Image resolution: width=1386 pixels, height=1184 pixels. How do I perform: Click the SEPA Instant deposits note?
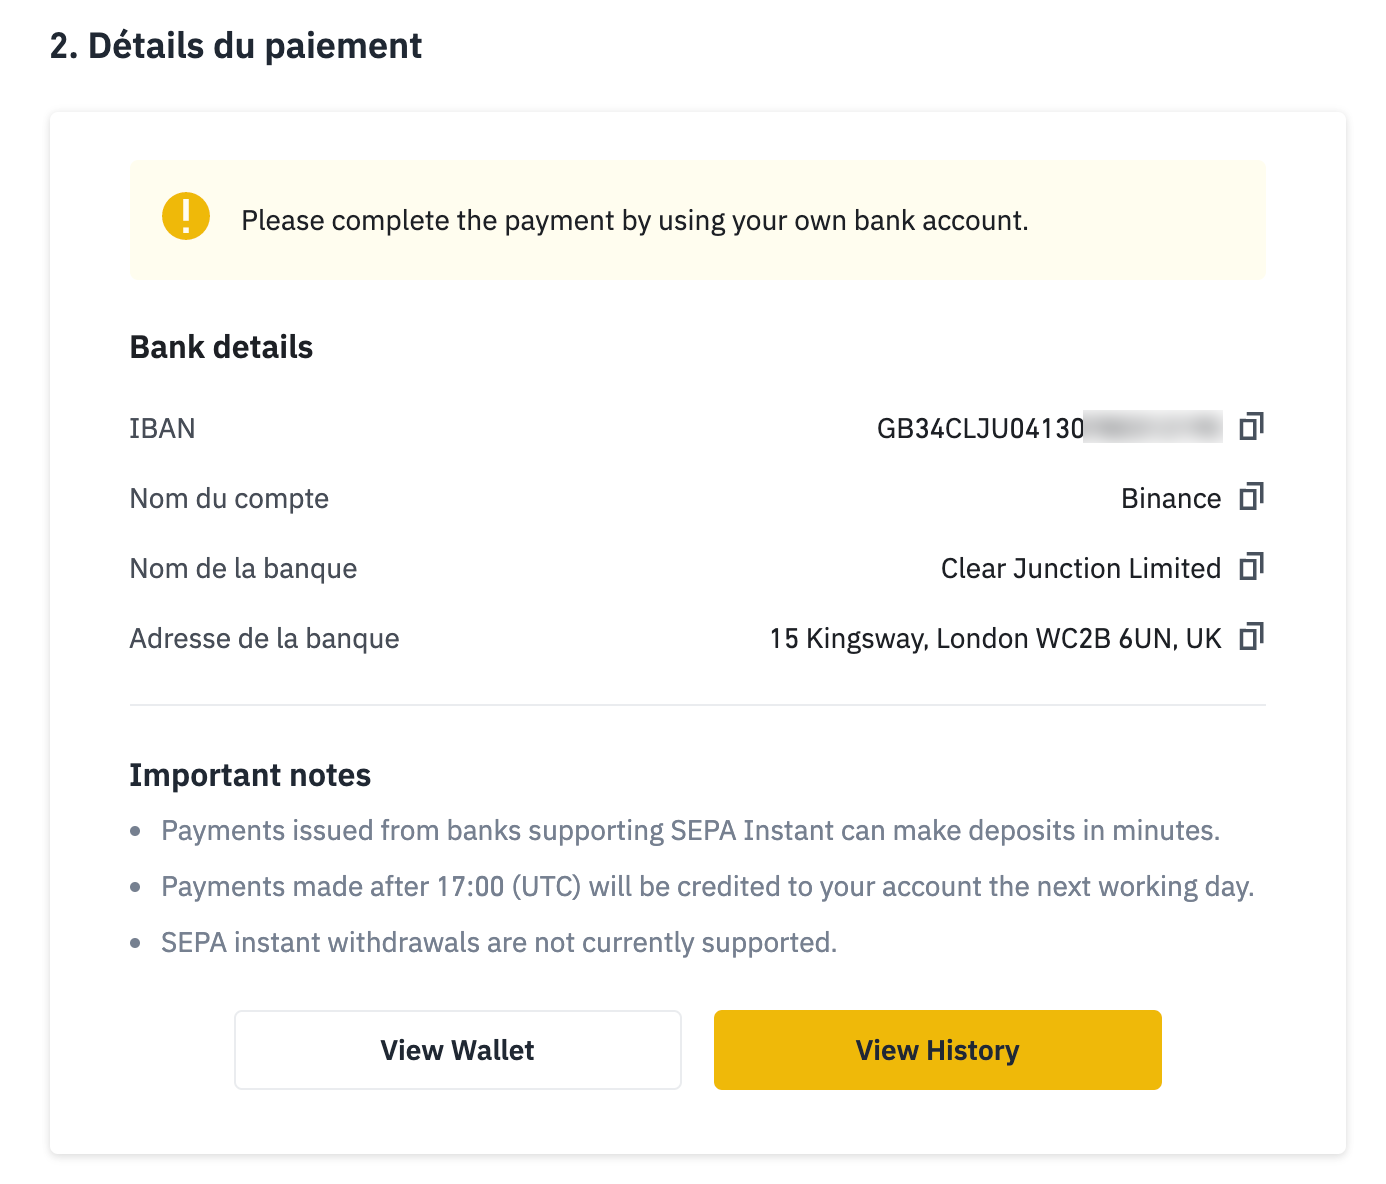690,830
